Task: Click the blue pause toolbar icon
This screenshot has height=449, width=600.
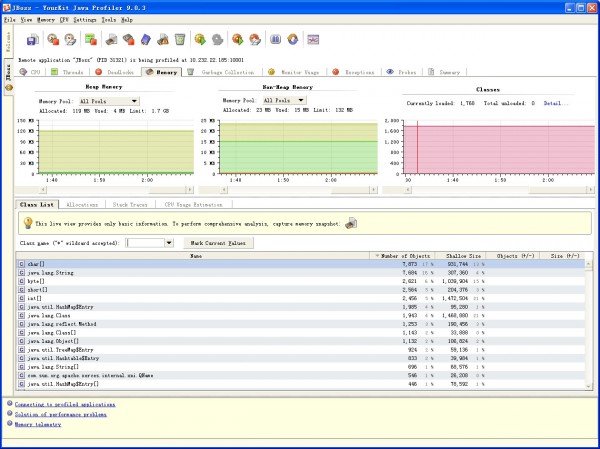Action: (276, 39)
